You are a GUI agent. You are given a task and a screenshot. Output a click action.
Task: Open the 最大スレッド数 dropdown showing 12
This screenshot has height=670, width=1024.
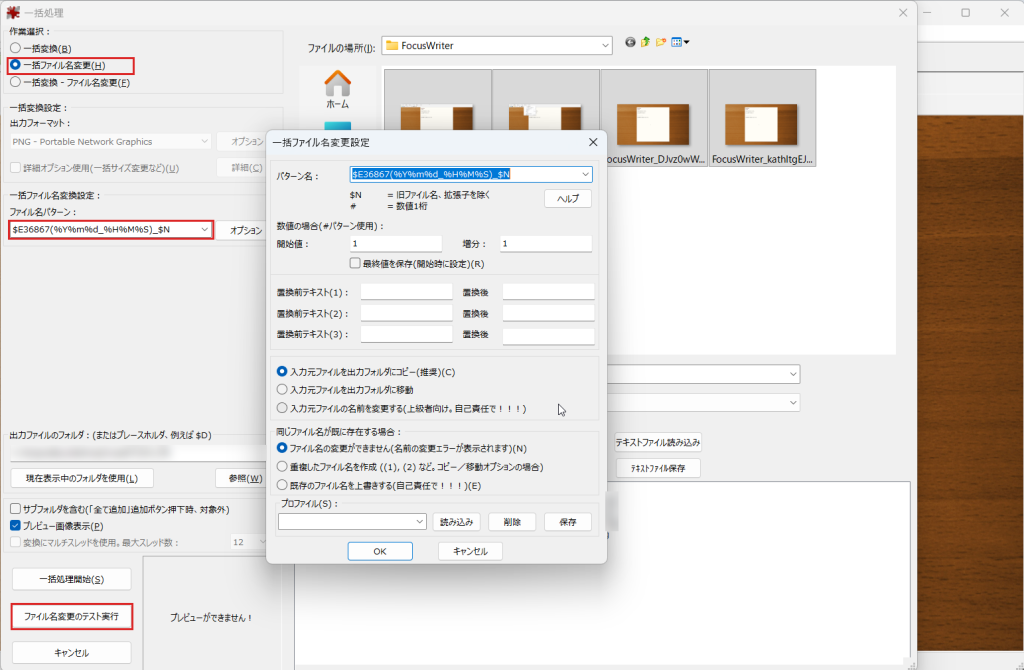(248, 542)
